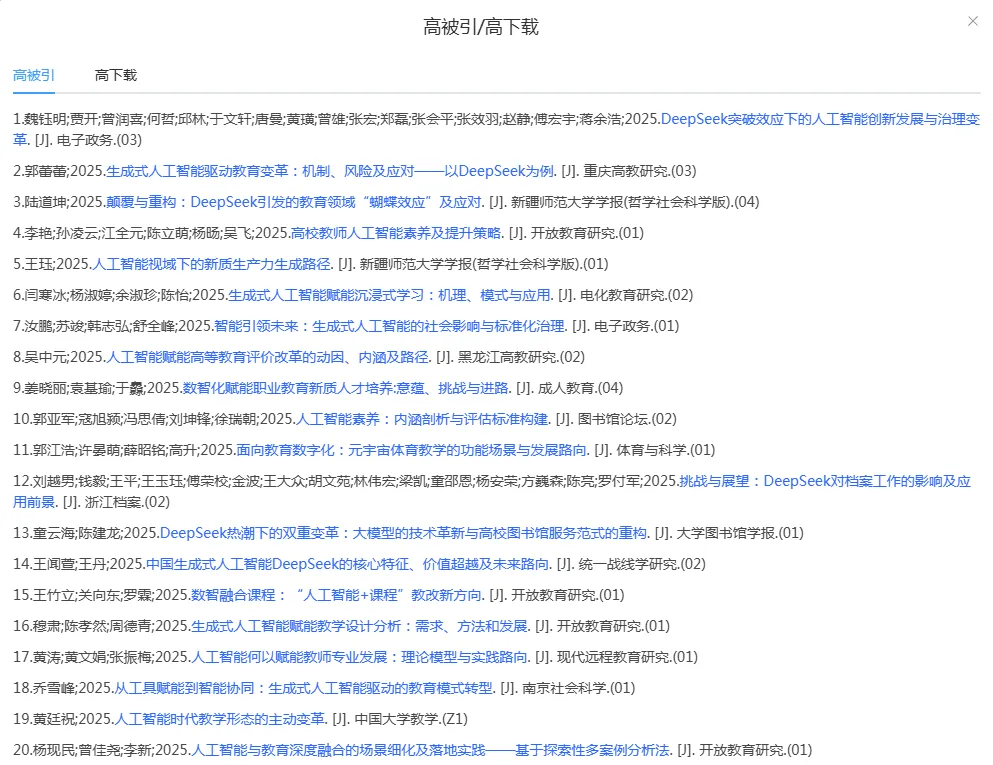Select the 高被引 tab

pos(34,75)
